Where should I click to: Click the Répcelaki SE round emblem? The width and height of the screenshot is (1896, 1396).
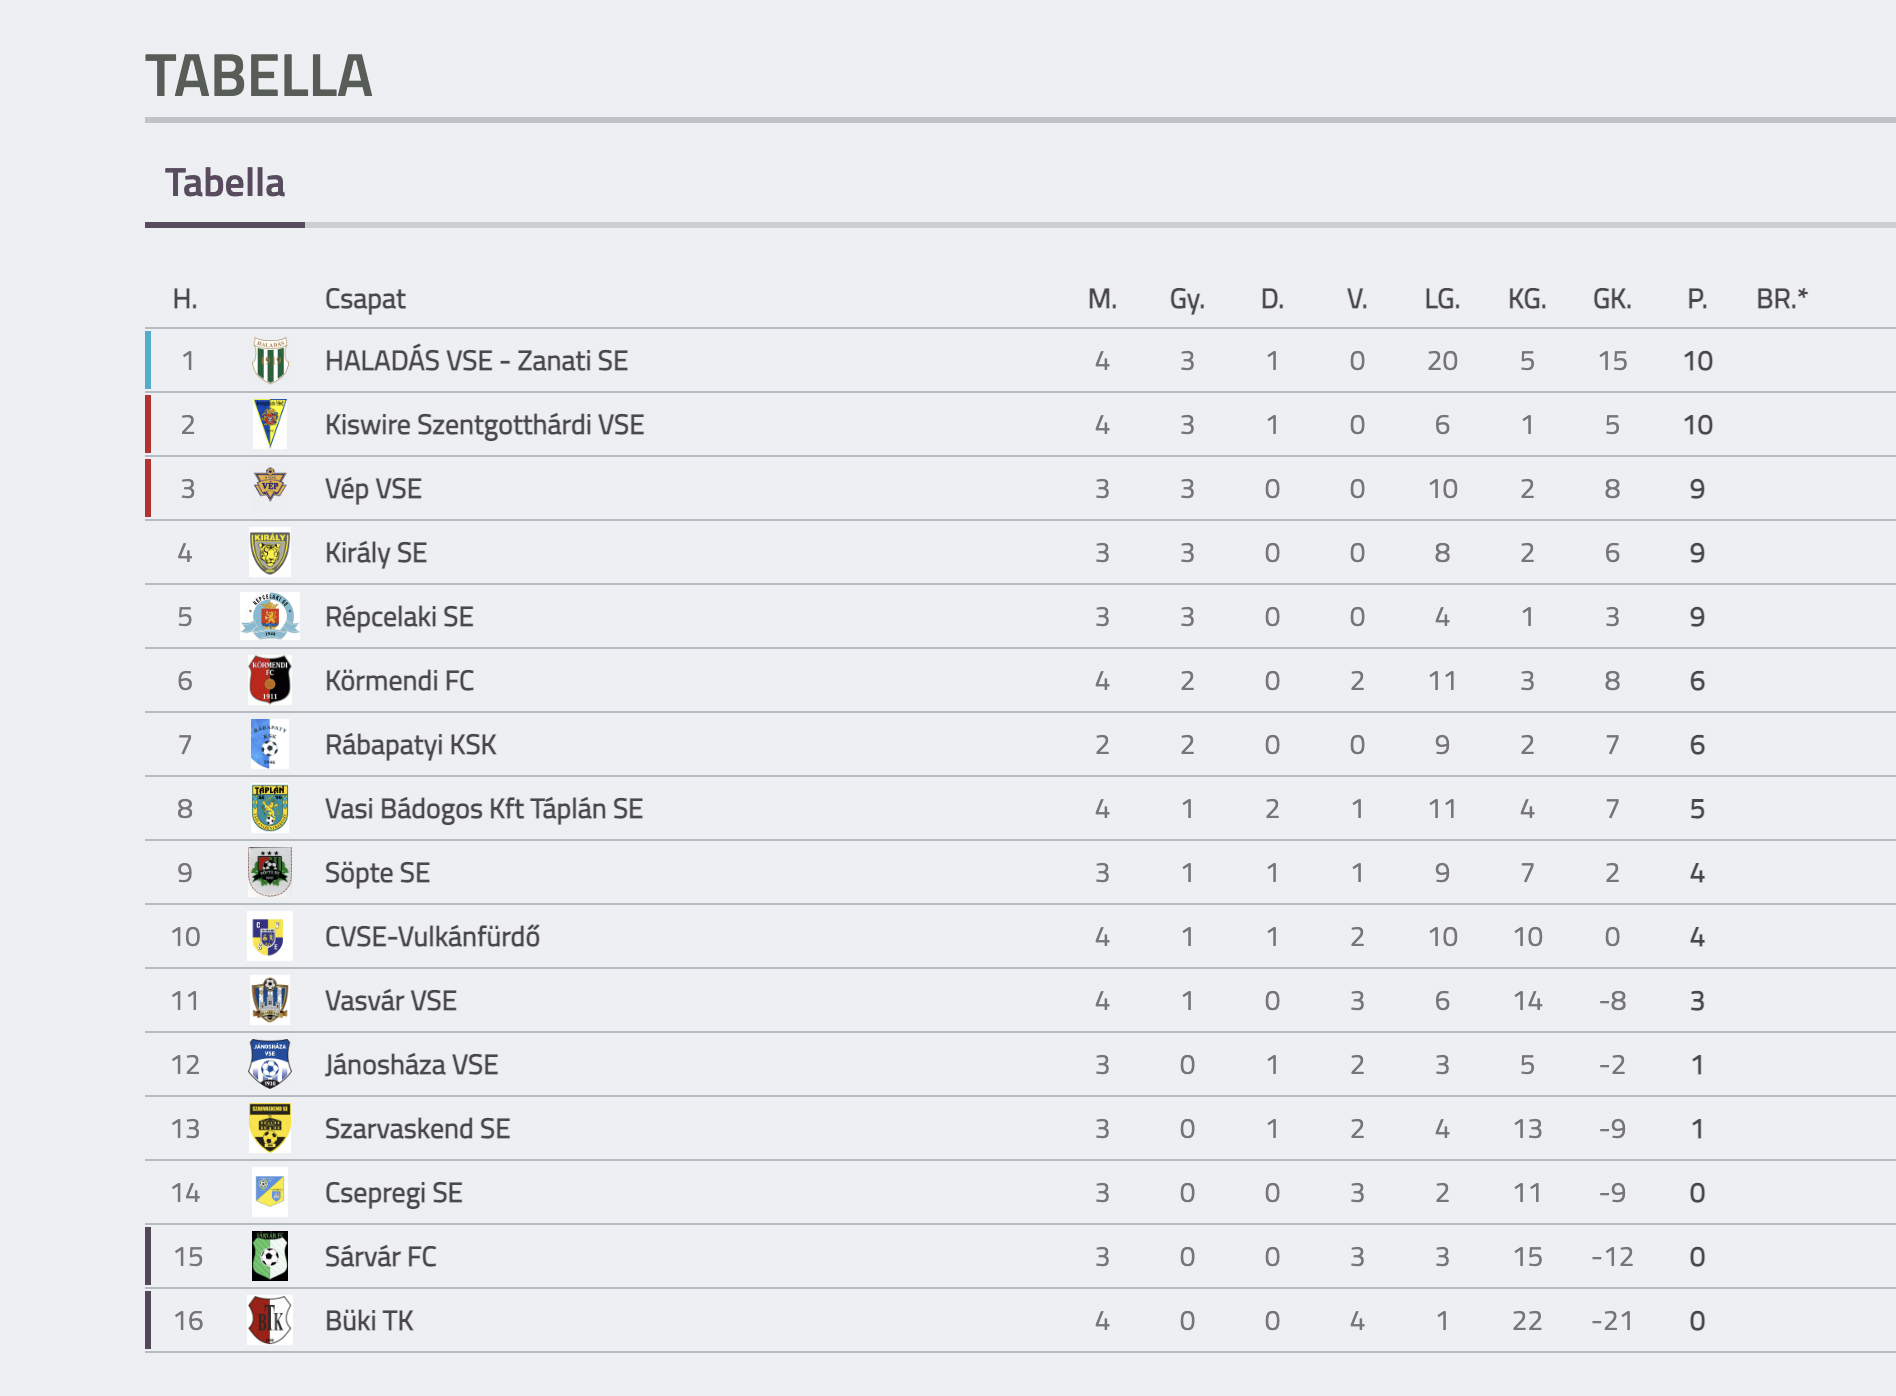tap(270, 617)
